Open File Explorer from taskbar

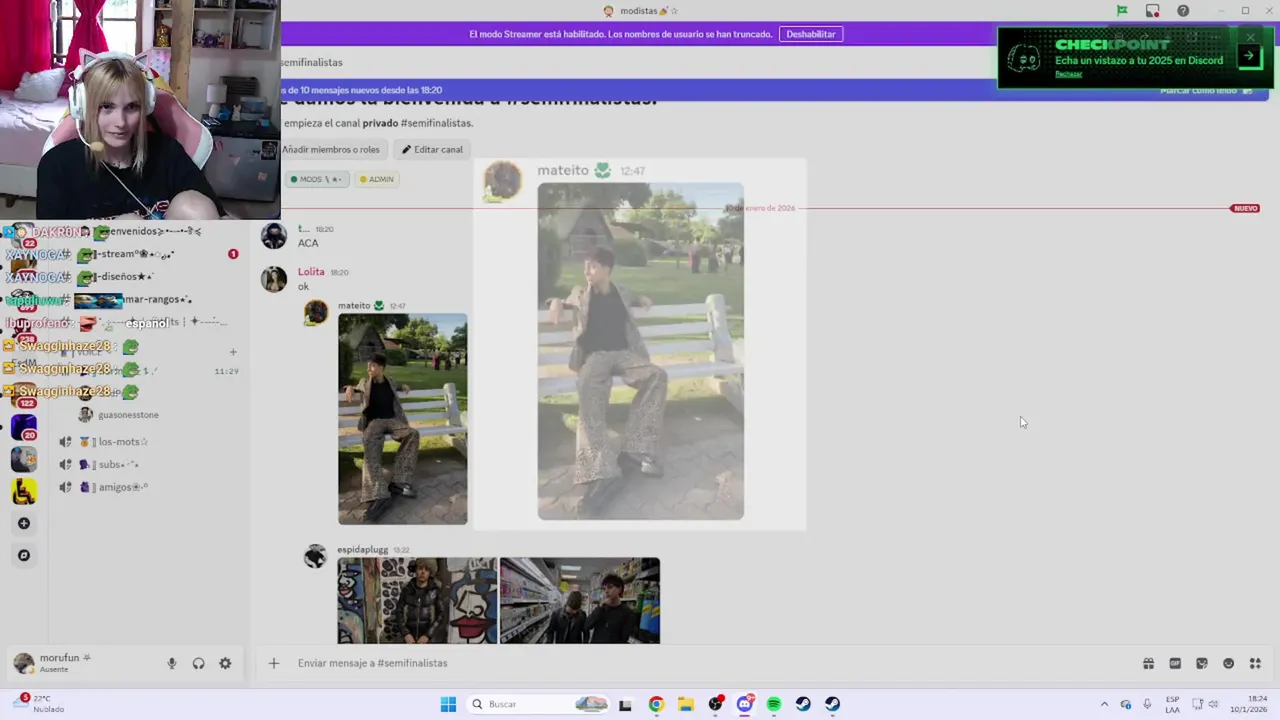pyautogui.click(x=685, y=704)
